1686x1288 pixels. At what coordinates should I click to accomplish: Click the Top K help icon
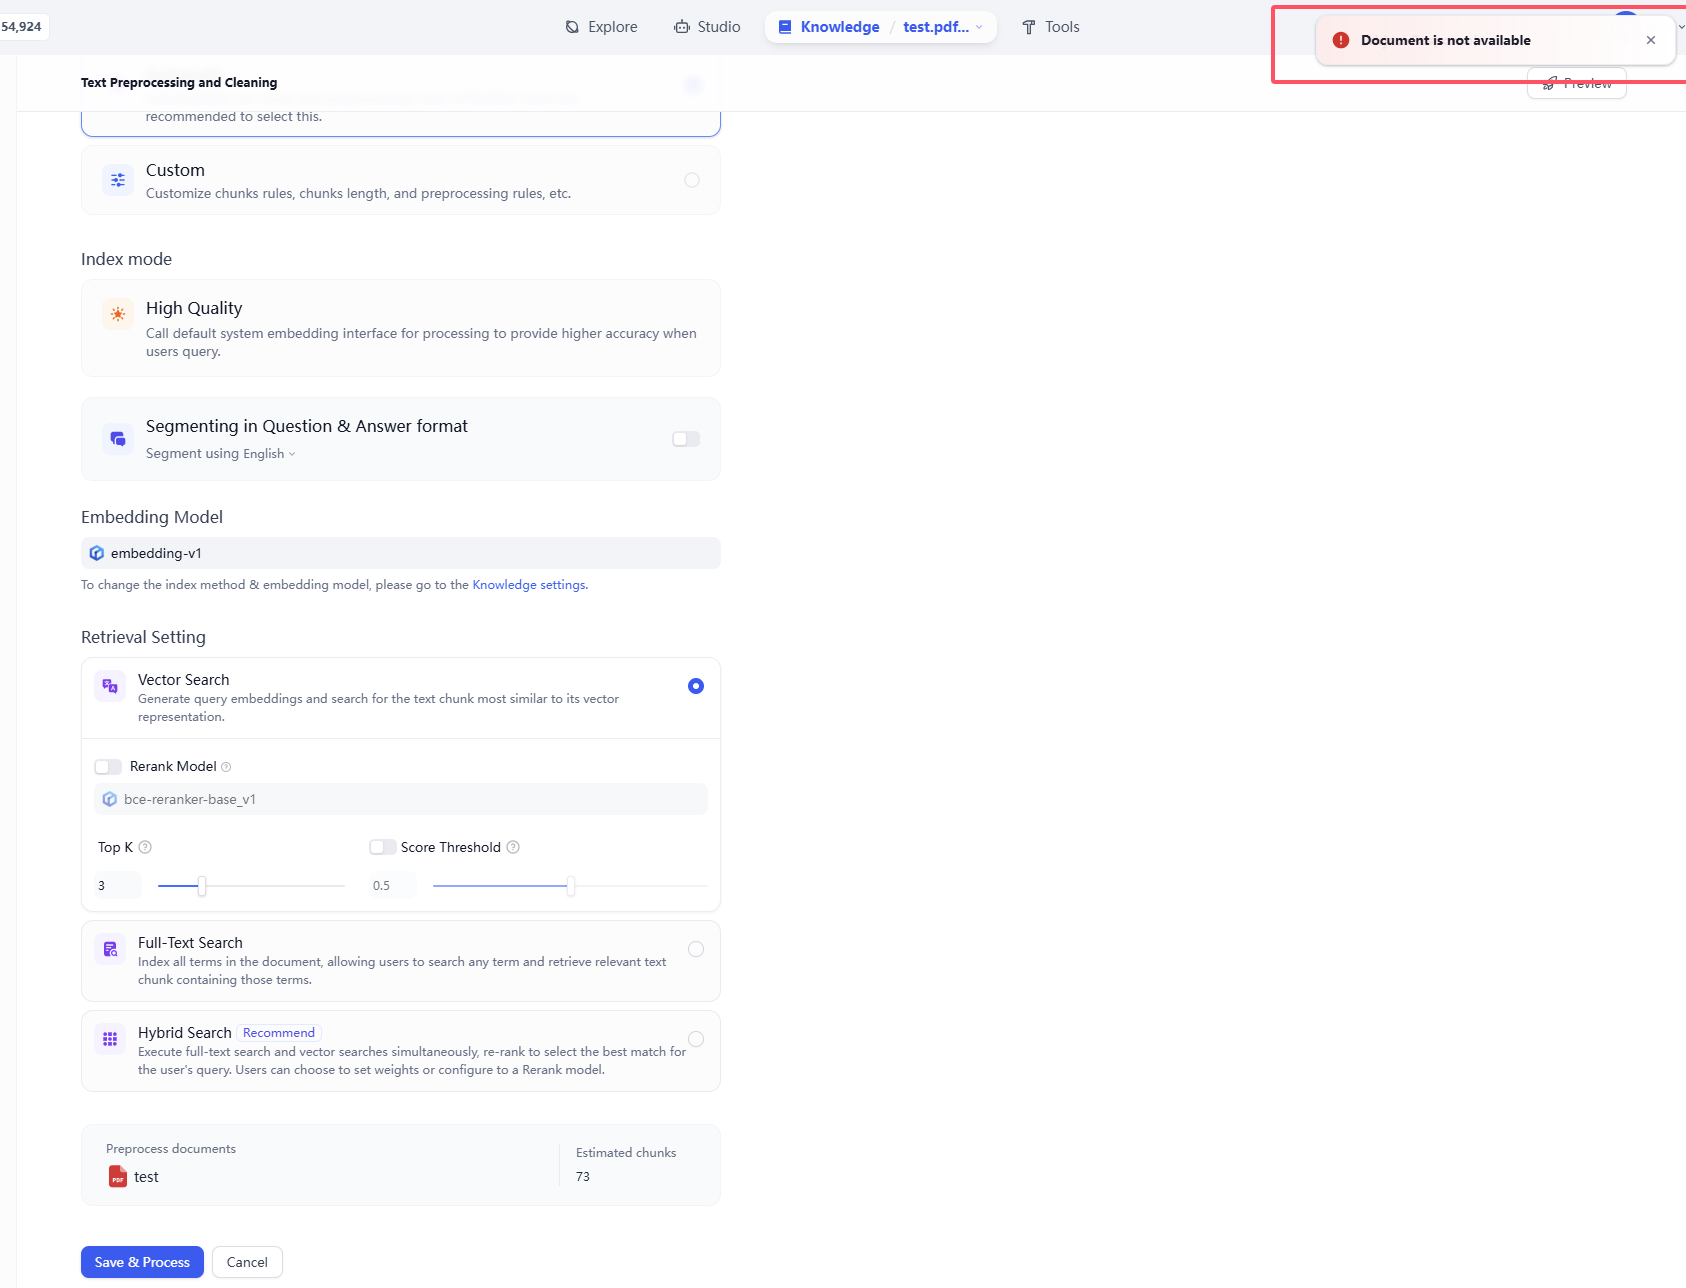[145, 847]
